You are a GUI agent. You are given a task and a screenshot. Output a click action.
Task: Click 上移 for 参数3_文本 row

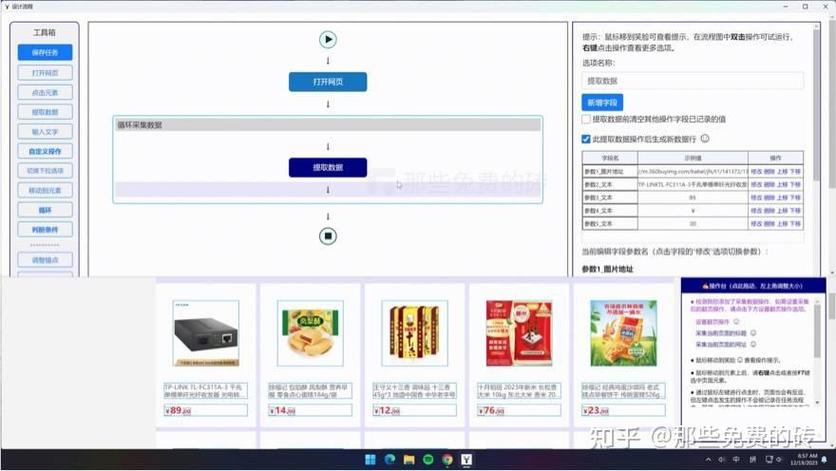782,197
